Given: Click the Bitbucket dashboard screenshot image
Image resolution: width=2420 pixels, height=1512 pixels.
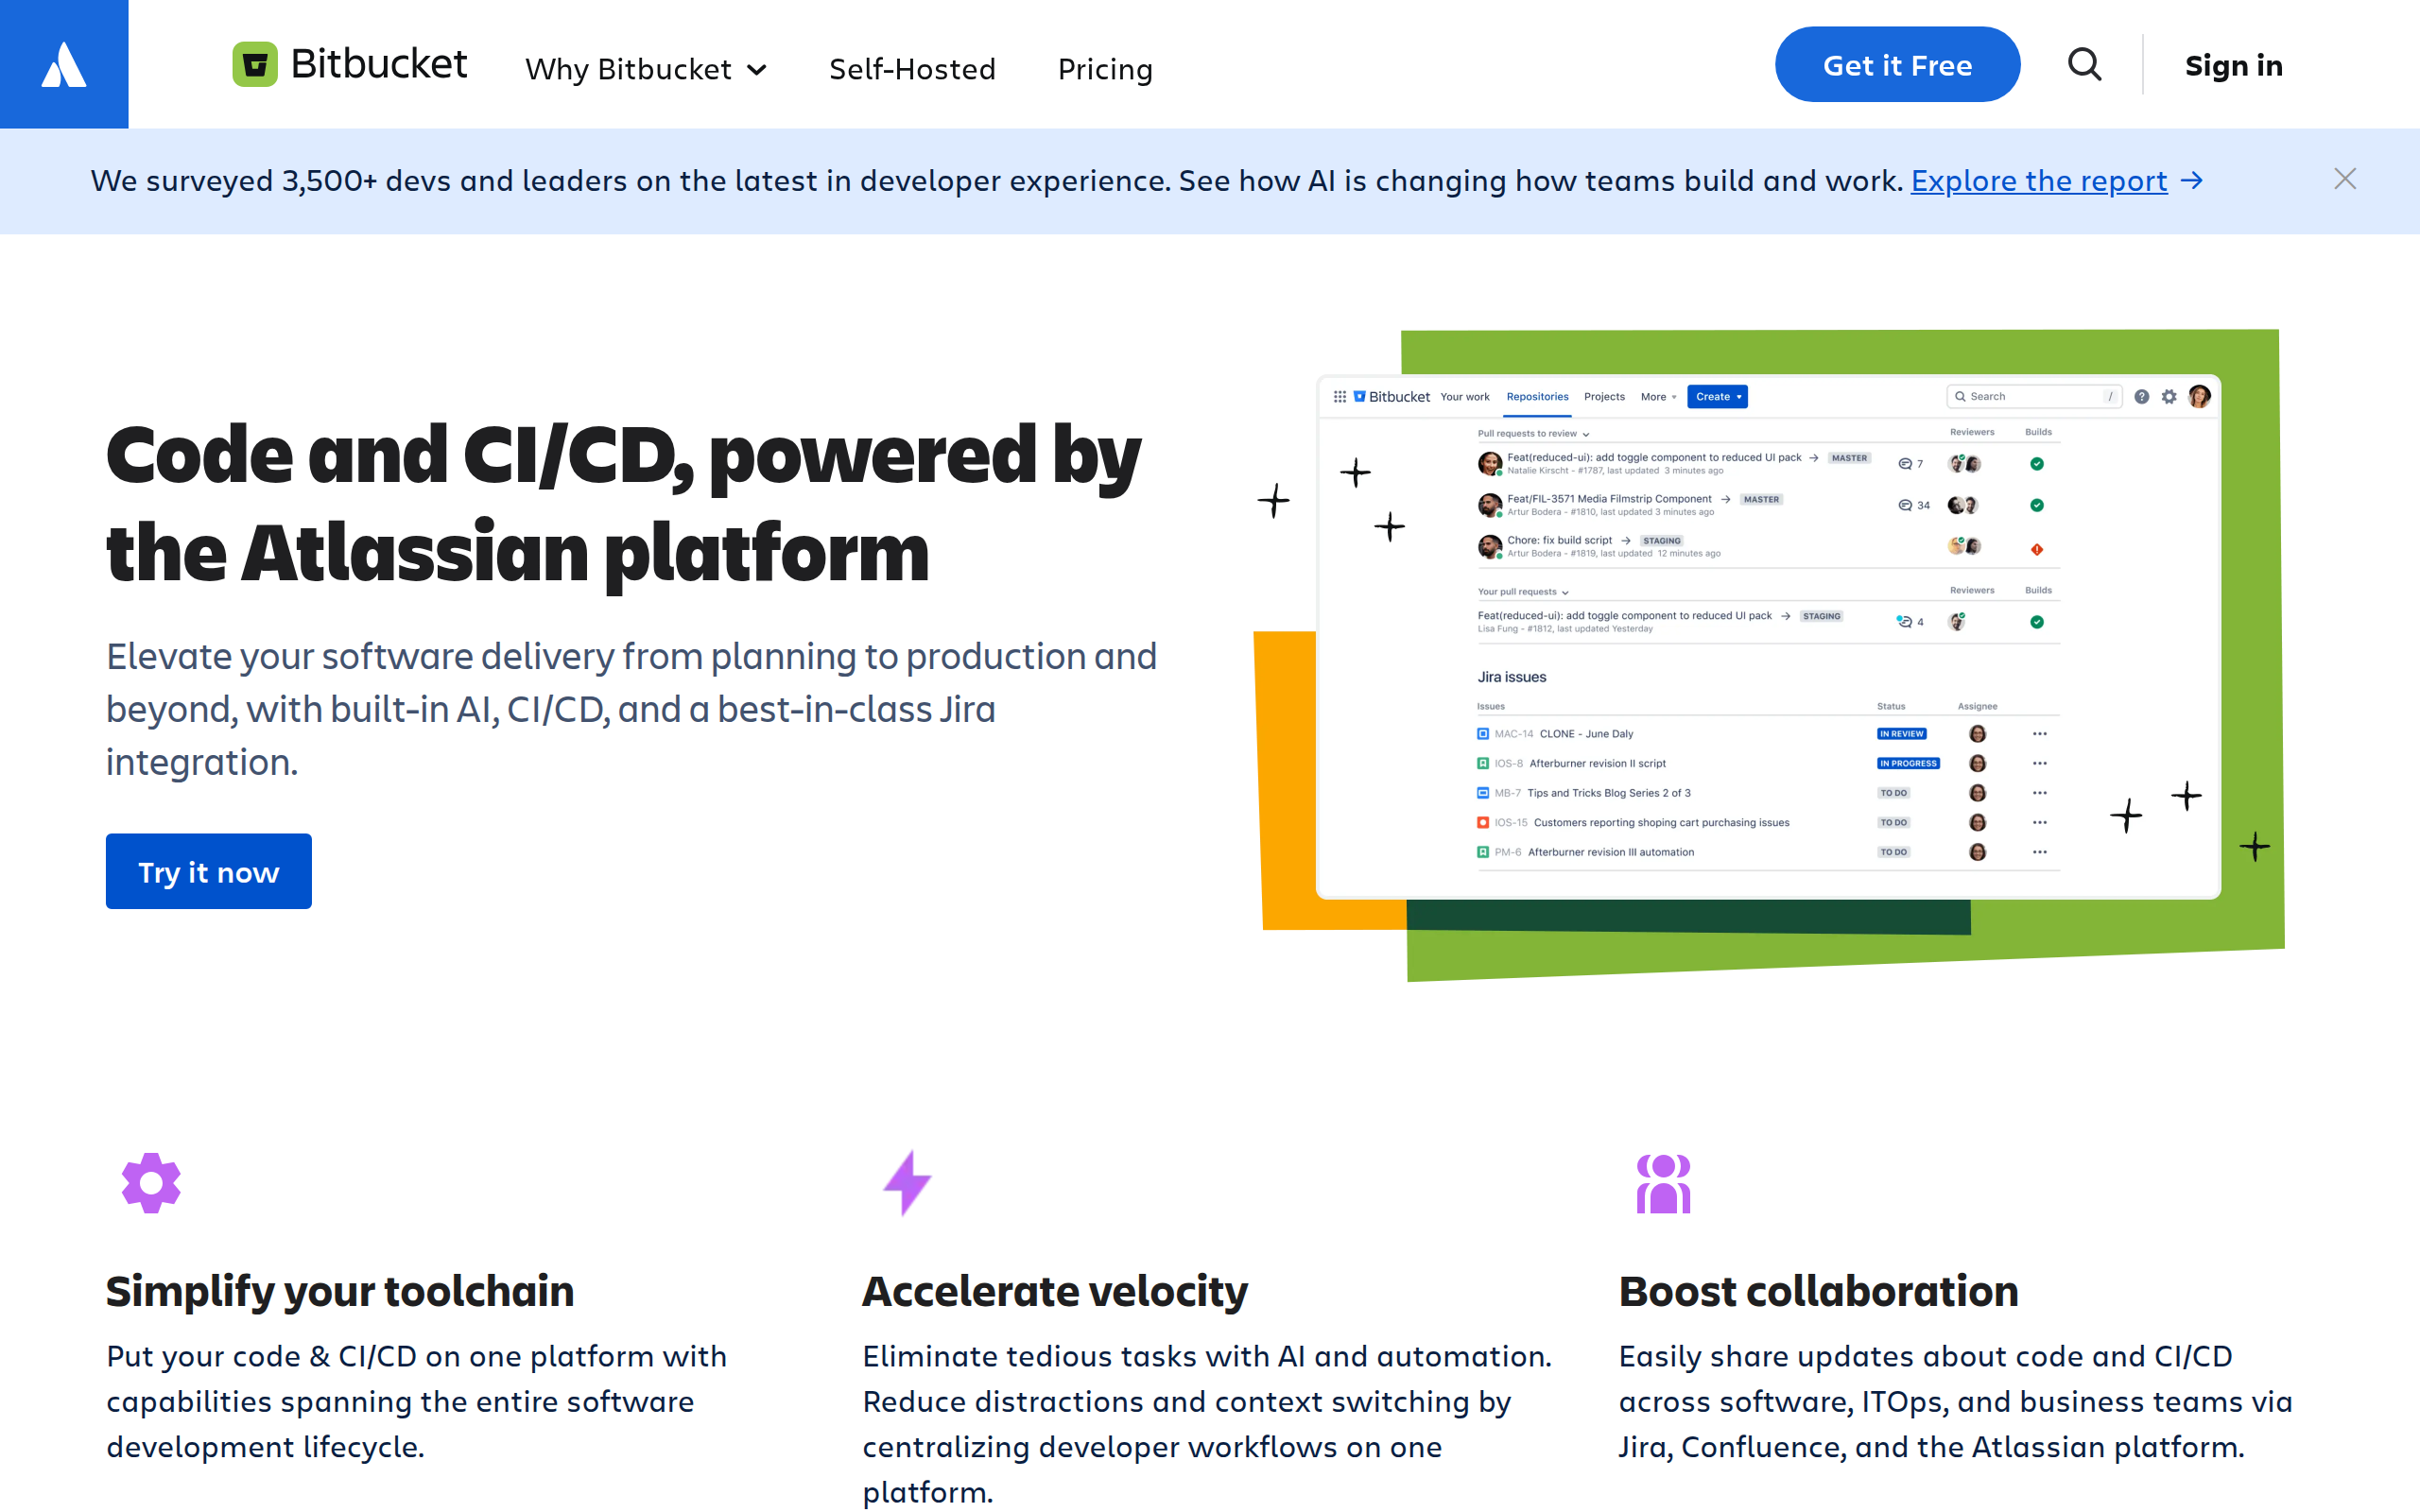Looking at the screenshot, I should coord(1768,636).
